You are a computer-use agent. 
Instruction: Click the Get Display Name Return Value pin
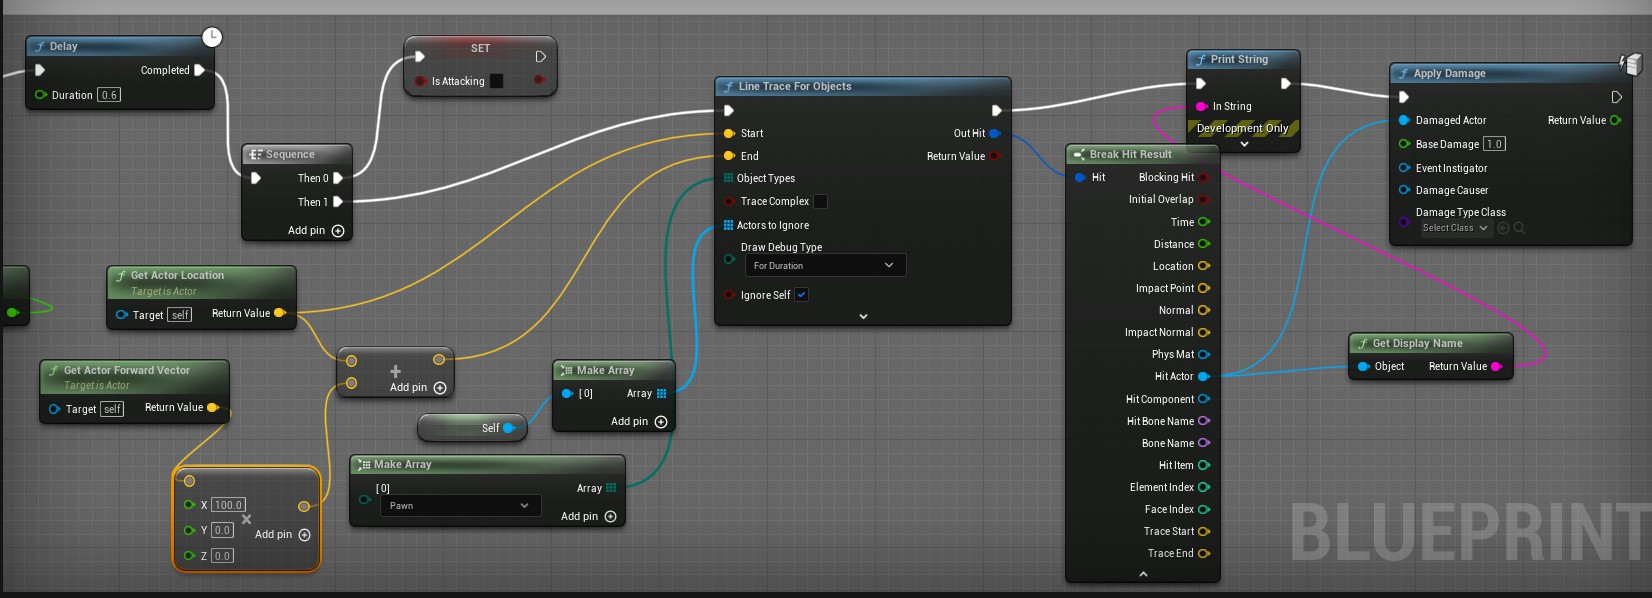point(1497,367)
